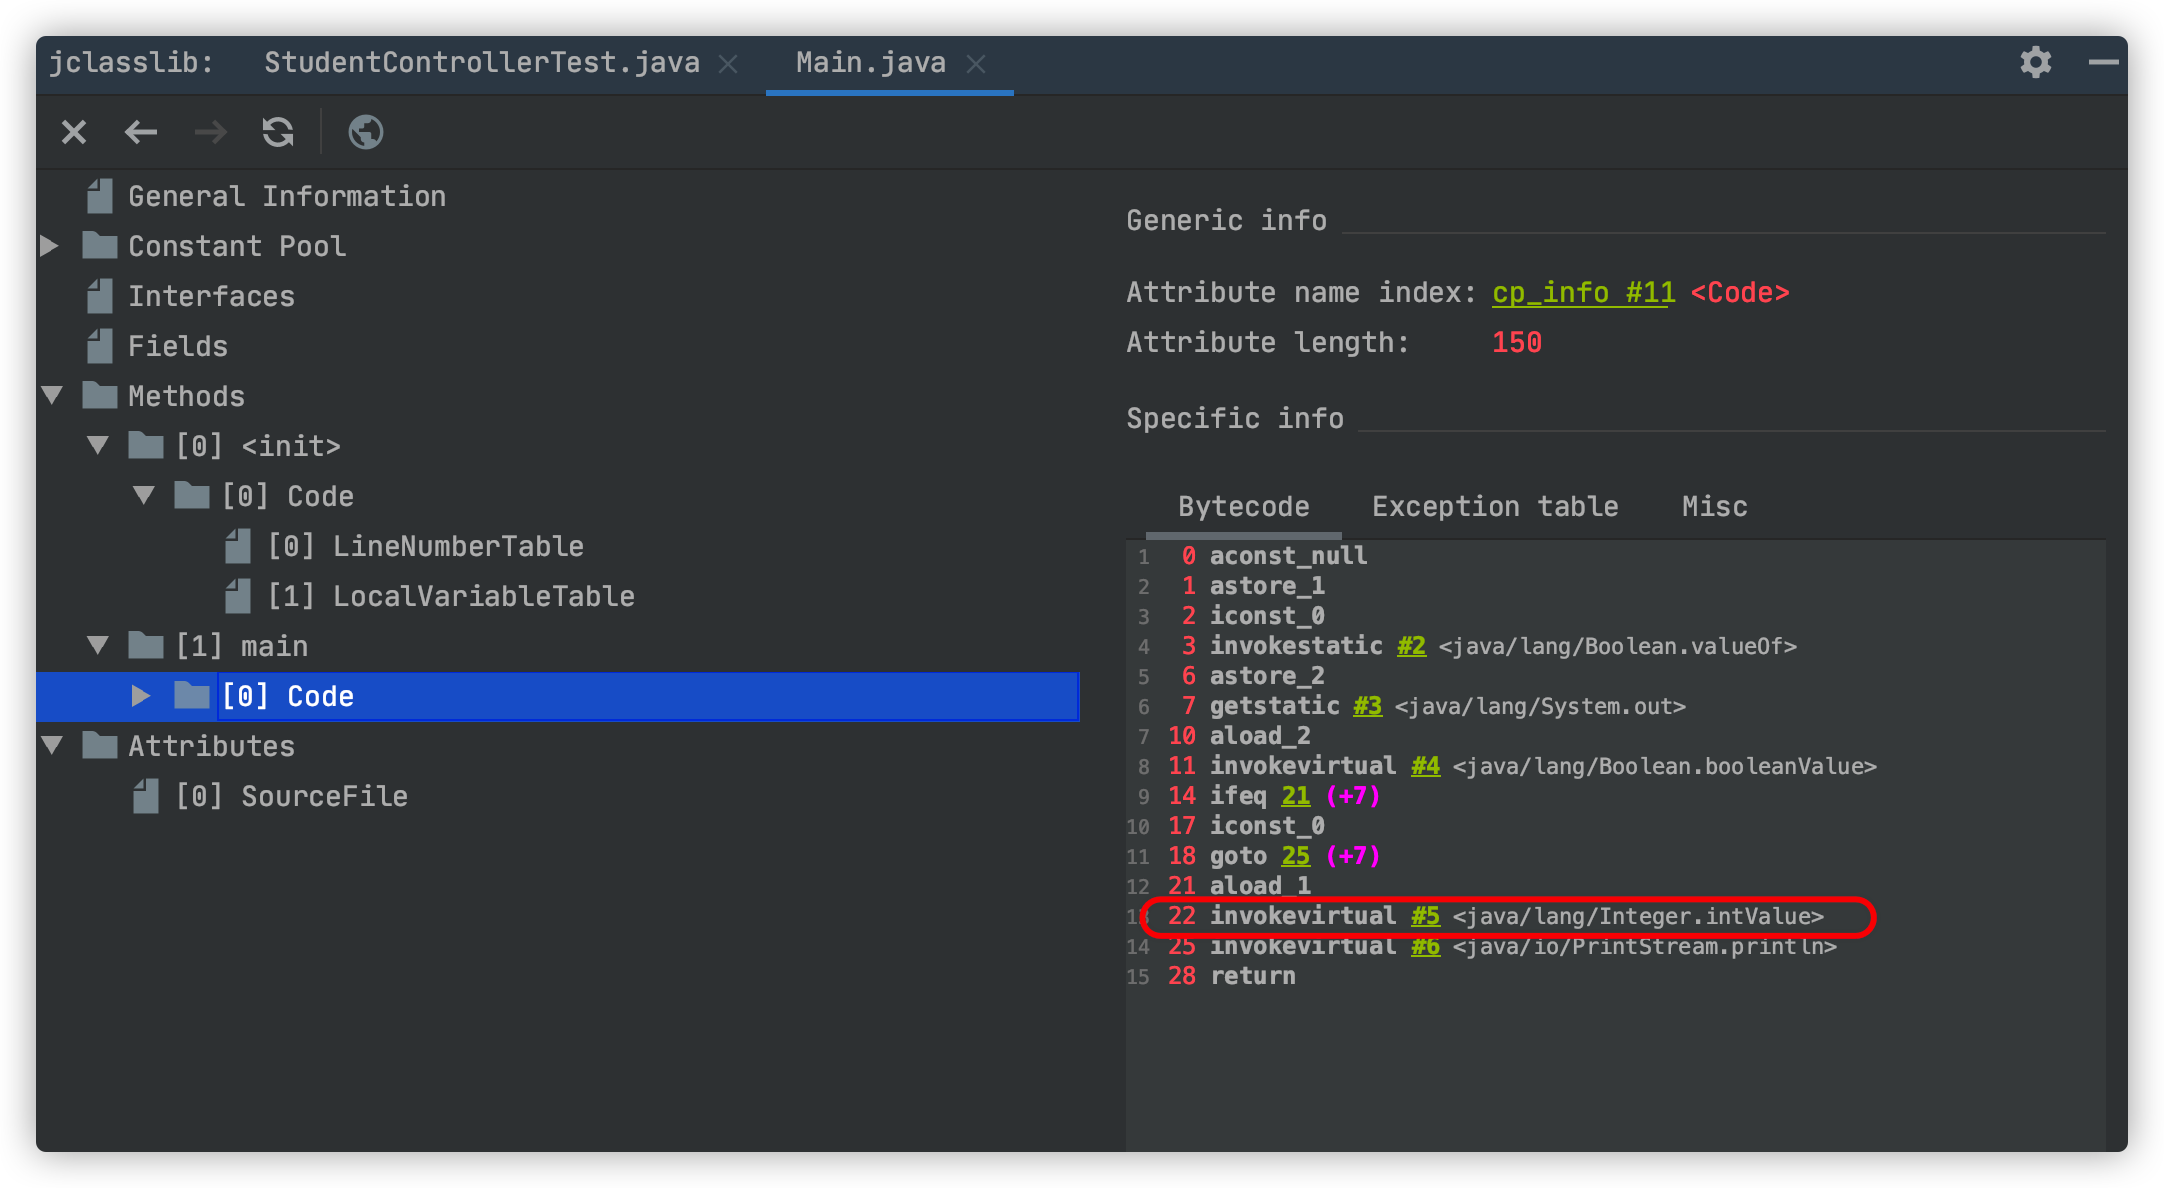Reload the class file with refresh icon

pos(278,132)
